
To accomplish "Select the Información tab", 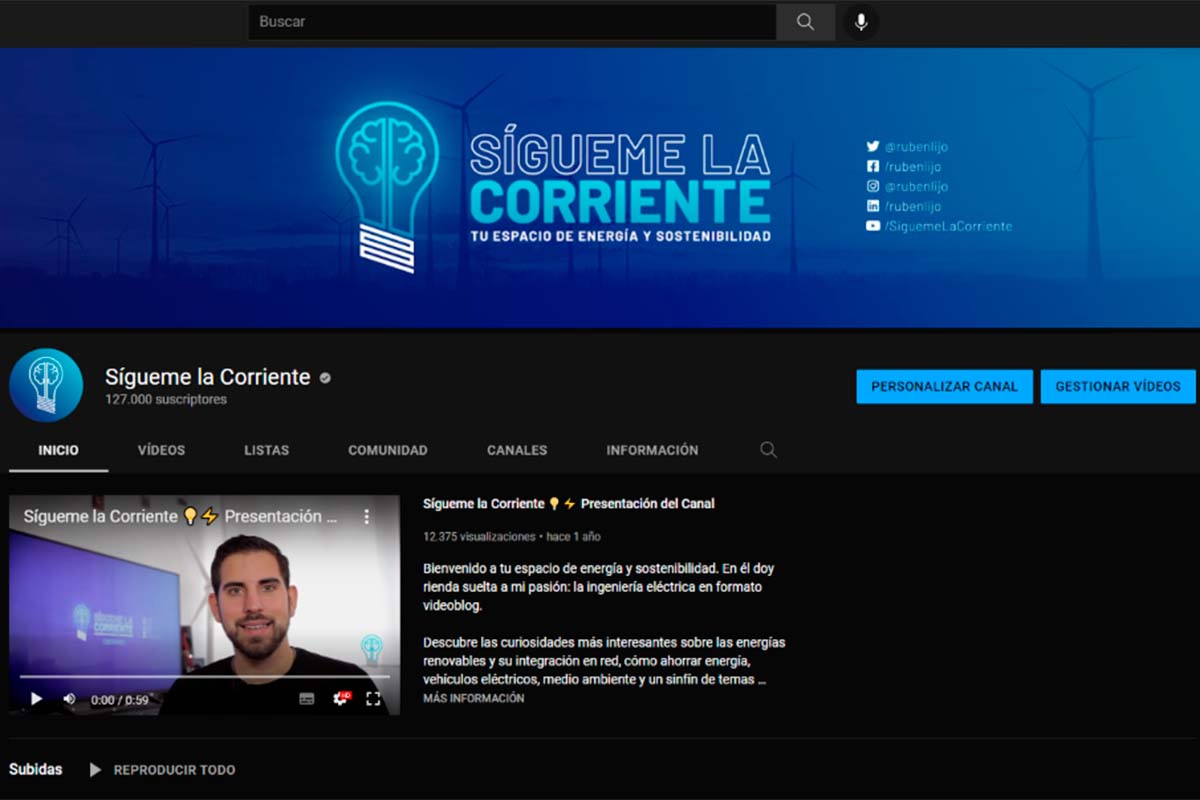I will tap(652, 450).
